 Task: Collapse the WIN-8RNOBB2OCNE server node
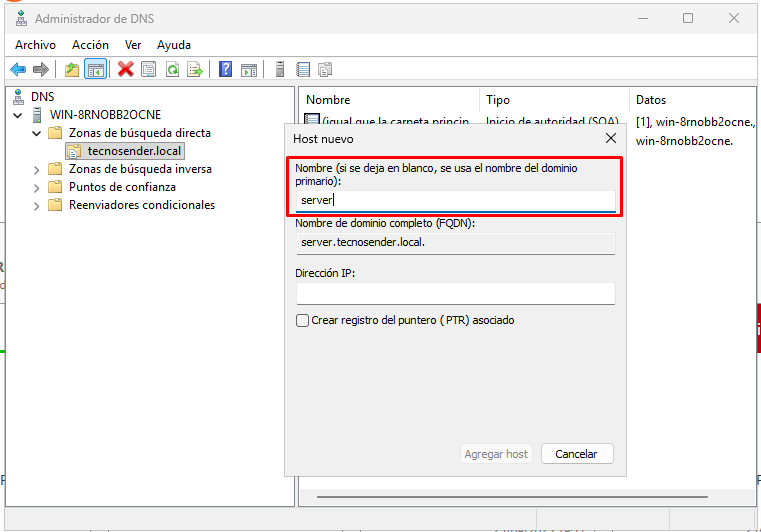[18, 115]
